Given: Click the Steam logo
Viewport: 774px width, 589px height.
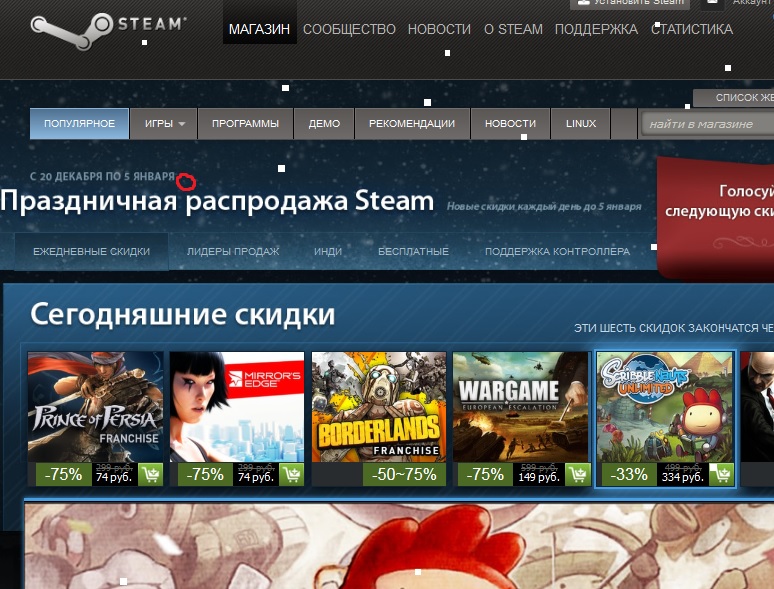Looking at the screenshot, I should [109, 31].
